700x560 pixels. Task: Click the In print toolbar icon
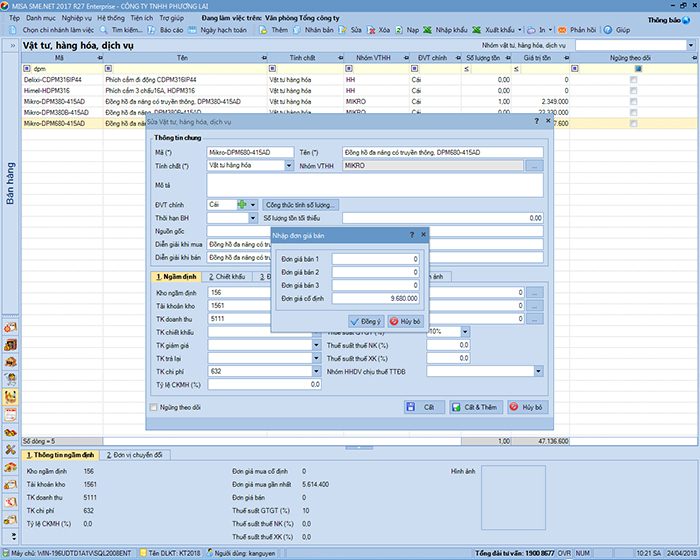point(531,30)
